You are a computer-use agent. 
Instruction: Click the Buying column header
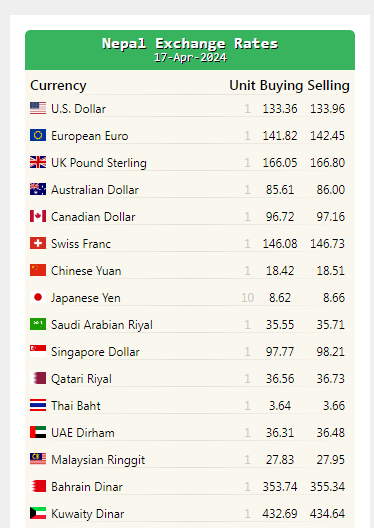tap(281, 86)
